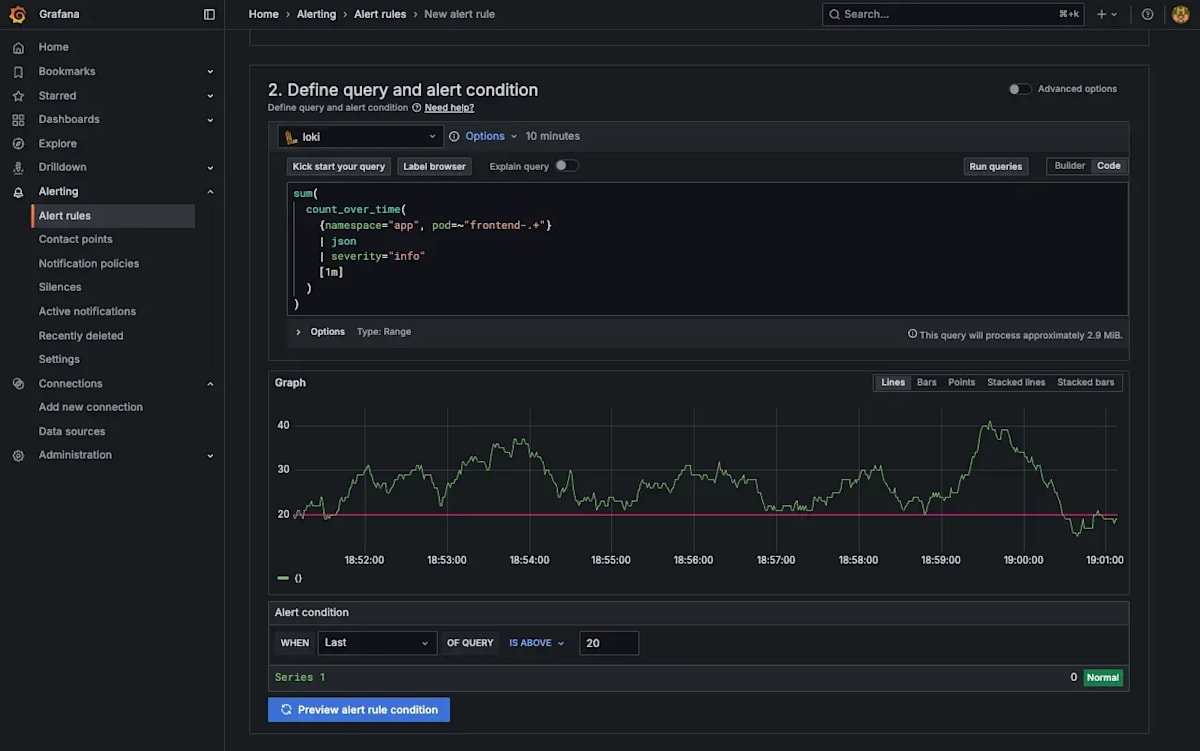This screenshot has height=751, width=1200.
Task: Expand the query Options section
Action: 320,331
